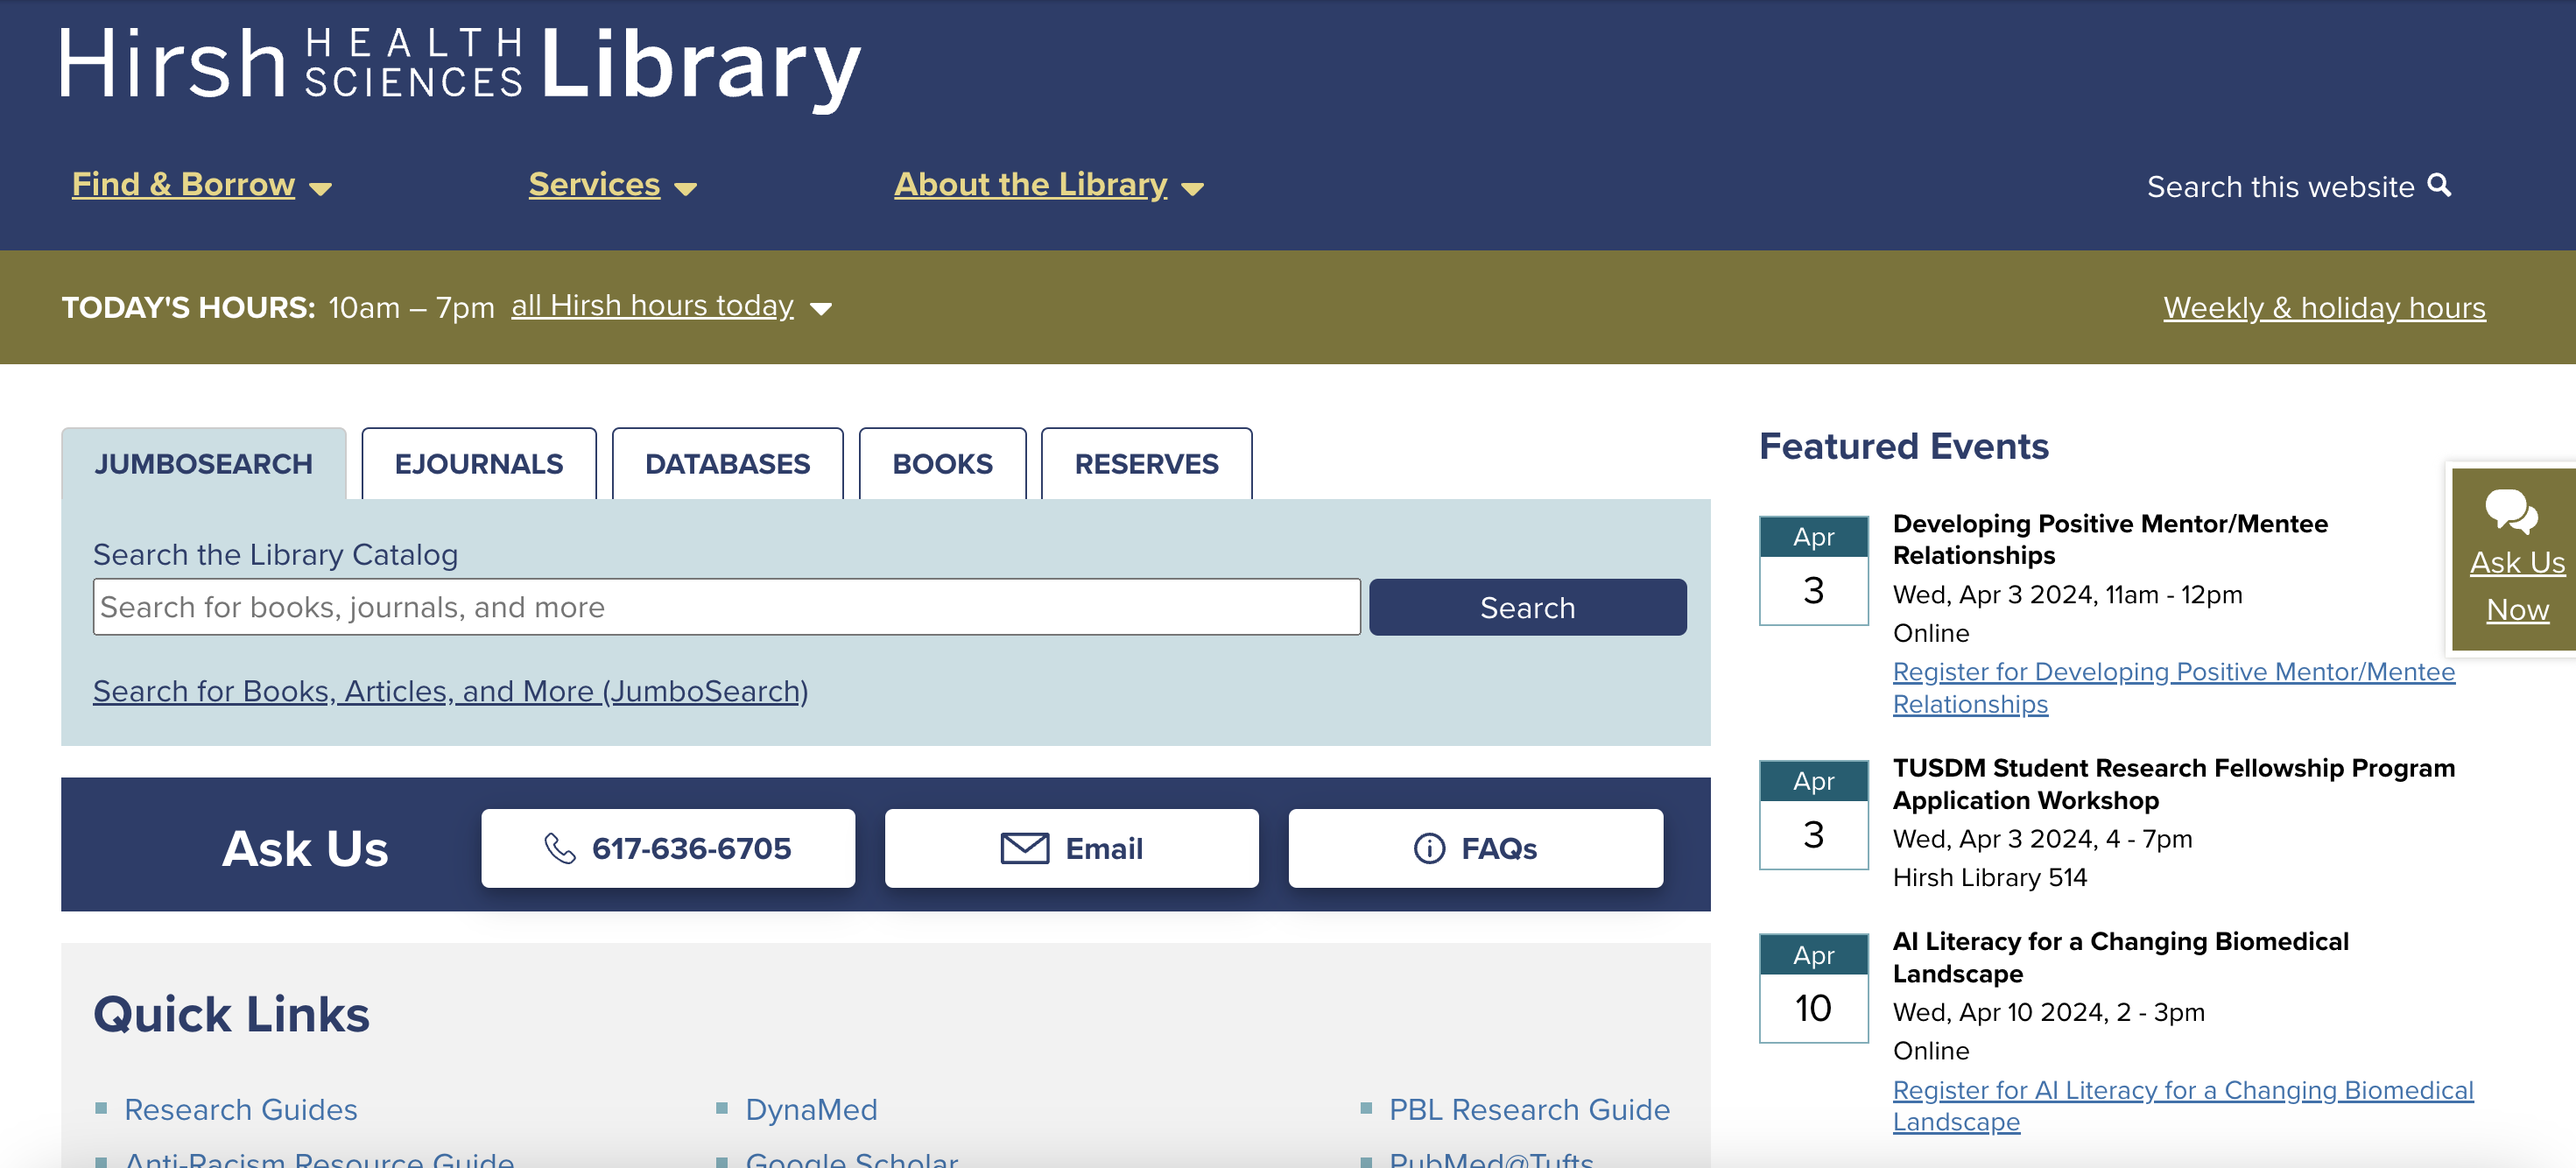Switch to the EJOURNALS tab
2576x1168 pixels.
479,463
